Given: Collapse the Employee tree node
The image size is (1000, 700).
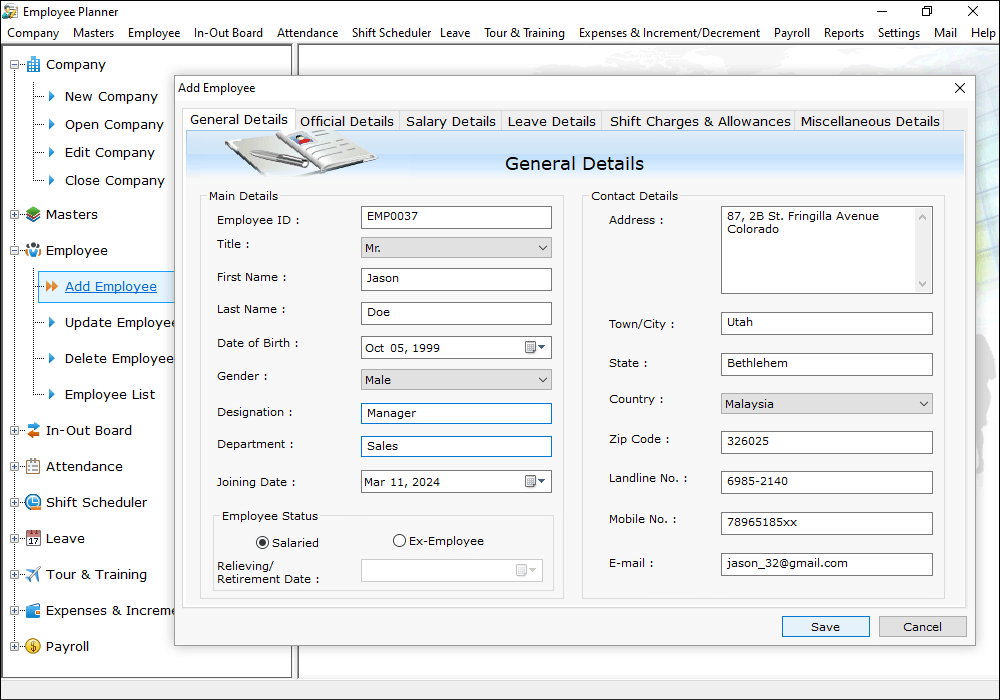Looking at the screenshot, I should point(14,251).
